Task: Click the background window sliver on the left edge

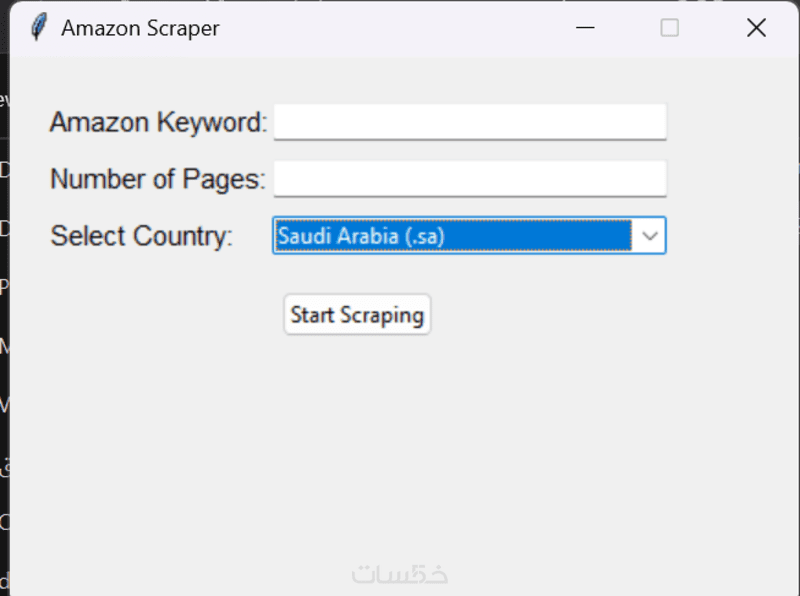Action: [4, 300]
